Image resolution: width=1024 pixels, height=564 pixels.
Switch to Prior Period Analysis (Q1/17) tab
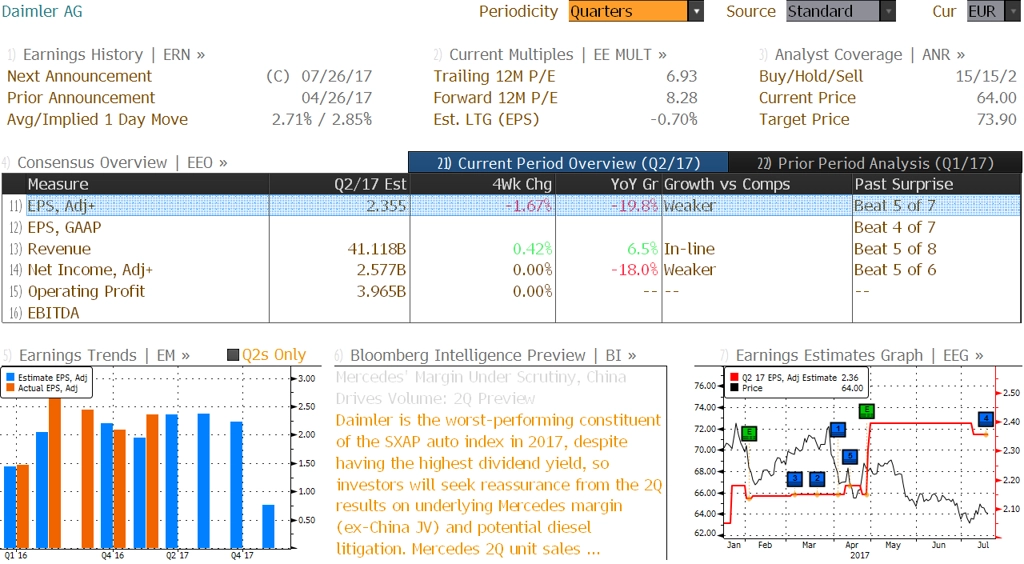click(x=875, y=163)
